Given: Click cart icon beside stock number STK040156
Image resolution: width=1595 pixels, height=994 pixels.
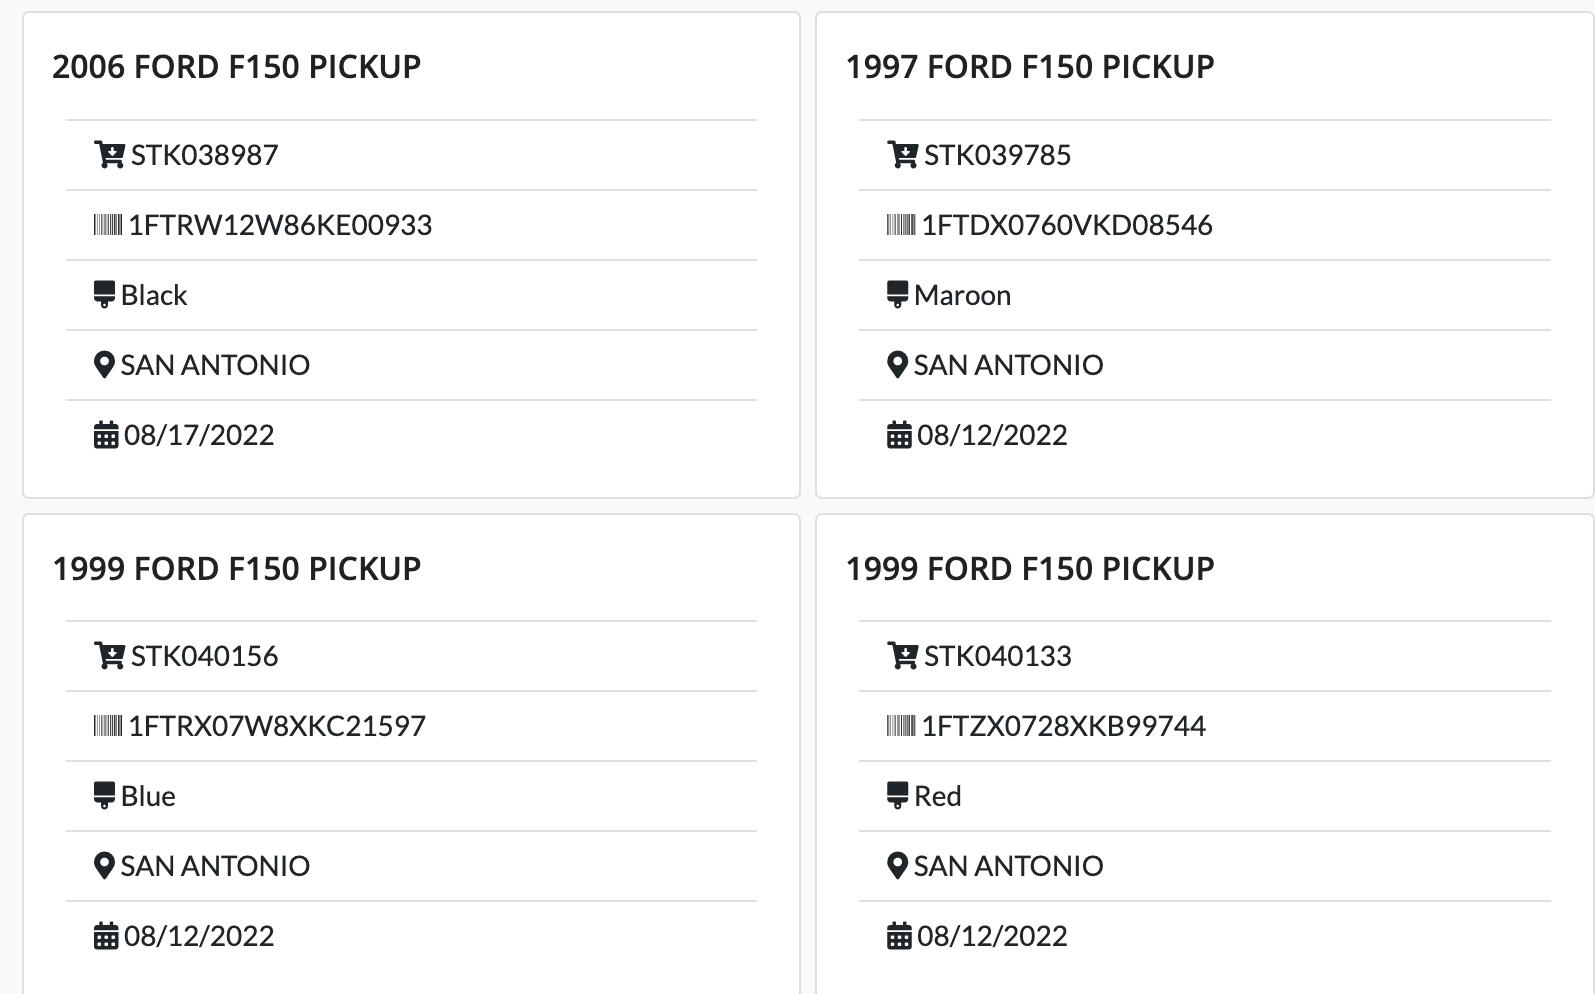Looking at the screenshot, I should click(108, 656).
